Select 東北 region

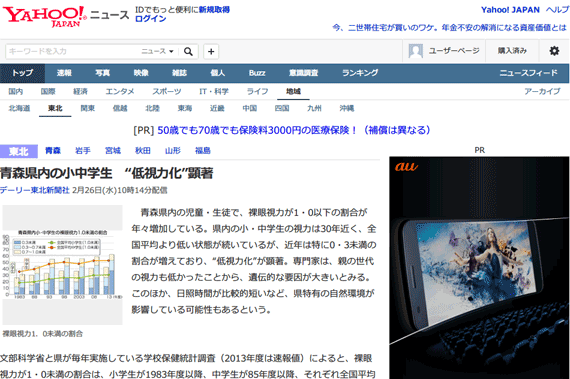(x=55, y=108)
